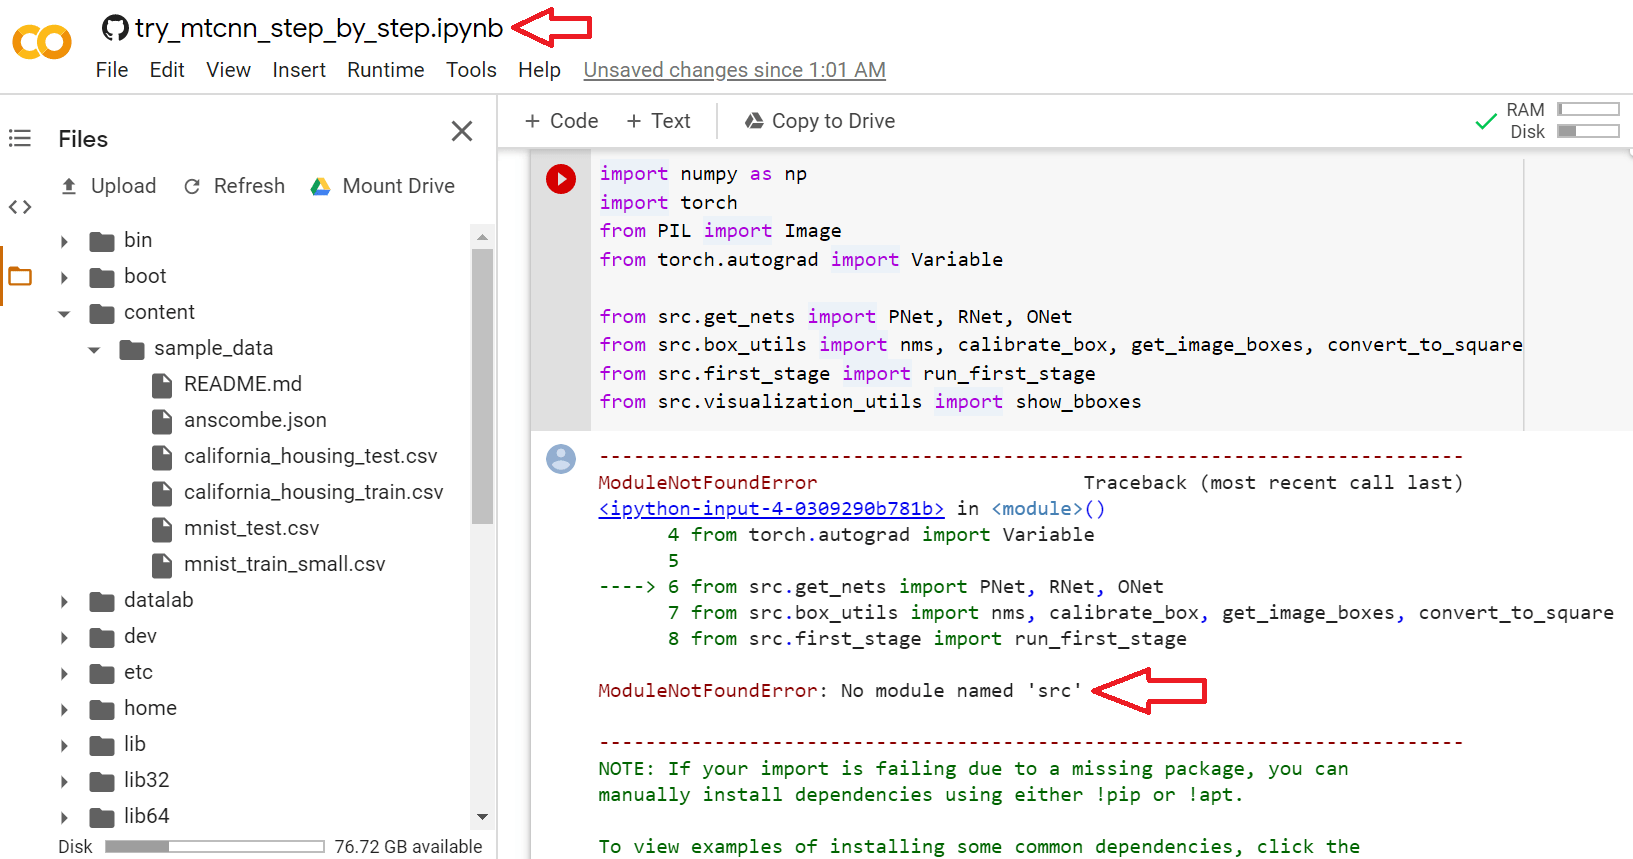Expand the home folder
Image resolution: width=1633 pixels, height=859 pixels.
pyautogui.click(x=64, y=709)
